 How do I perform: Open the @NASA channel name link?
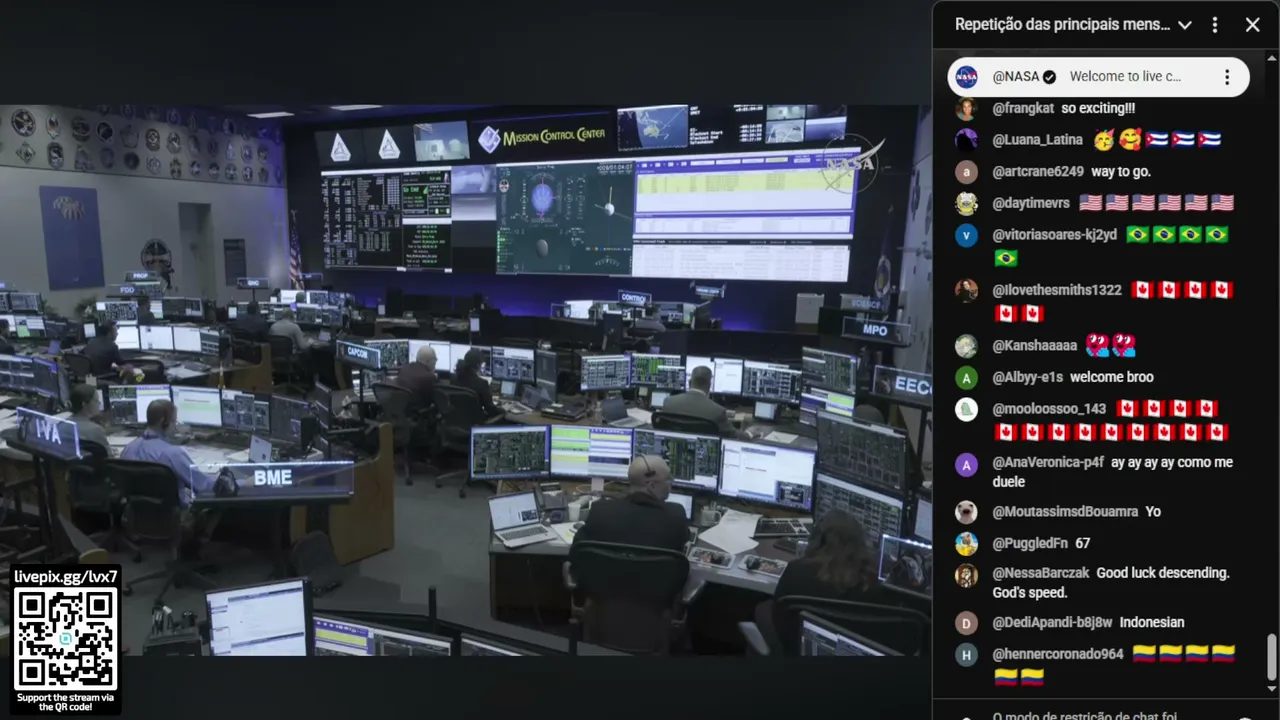point(1016,77)
